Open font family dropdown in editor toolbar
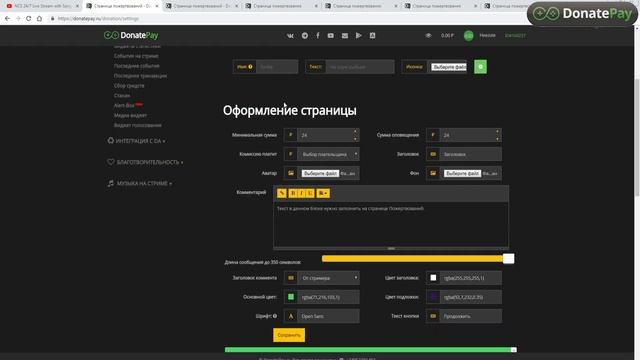 (323, 193)
